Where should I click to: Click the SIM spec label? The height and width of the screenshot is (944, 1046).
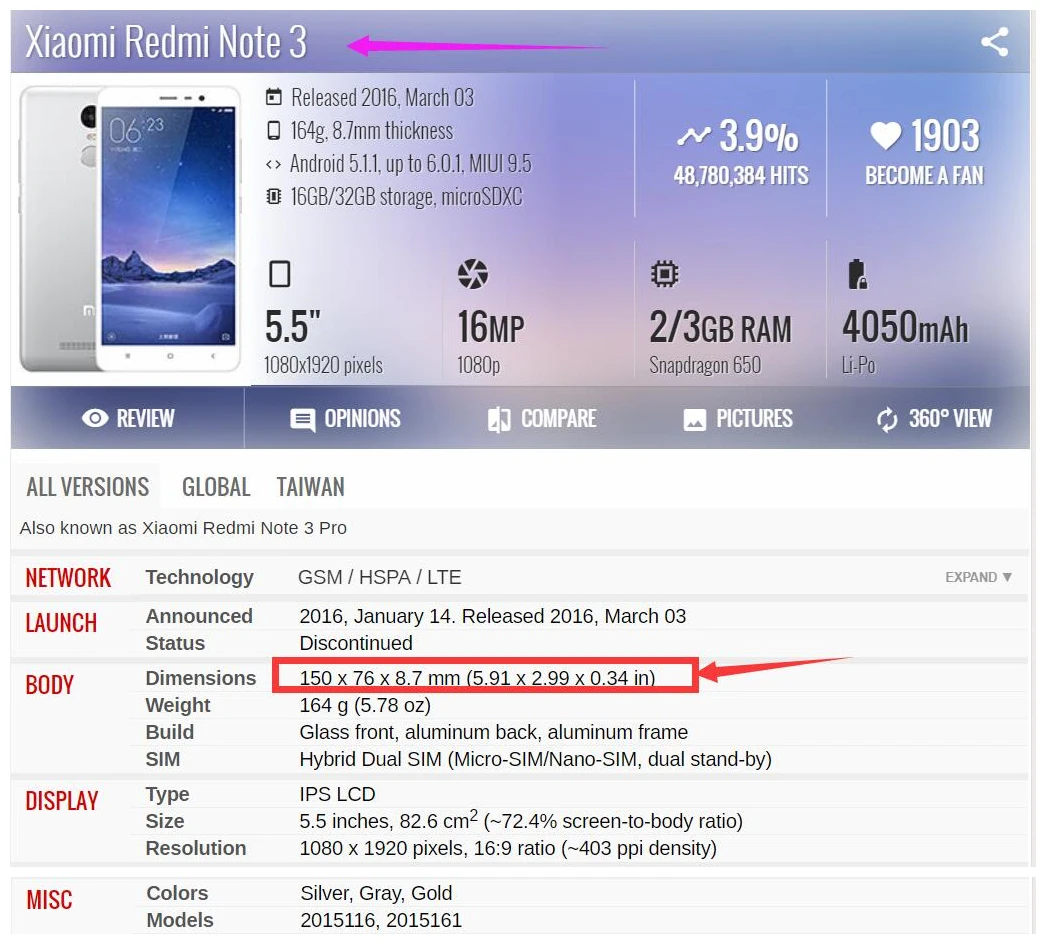pos(163,759)
